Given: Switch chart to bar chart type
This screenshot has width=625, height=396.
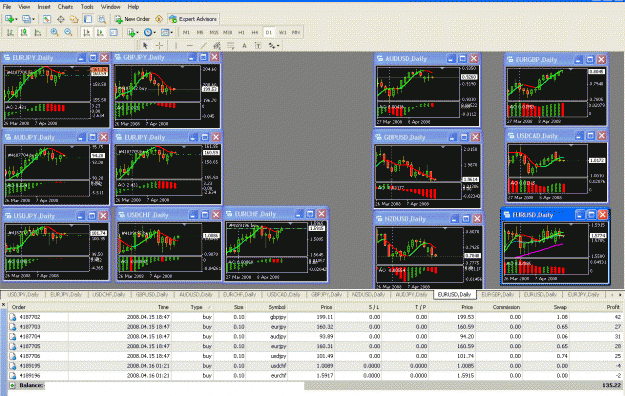Looking at the screenshot, I should tap(11, 33).
